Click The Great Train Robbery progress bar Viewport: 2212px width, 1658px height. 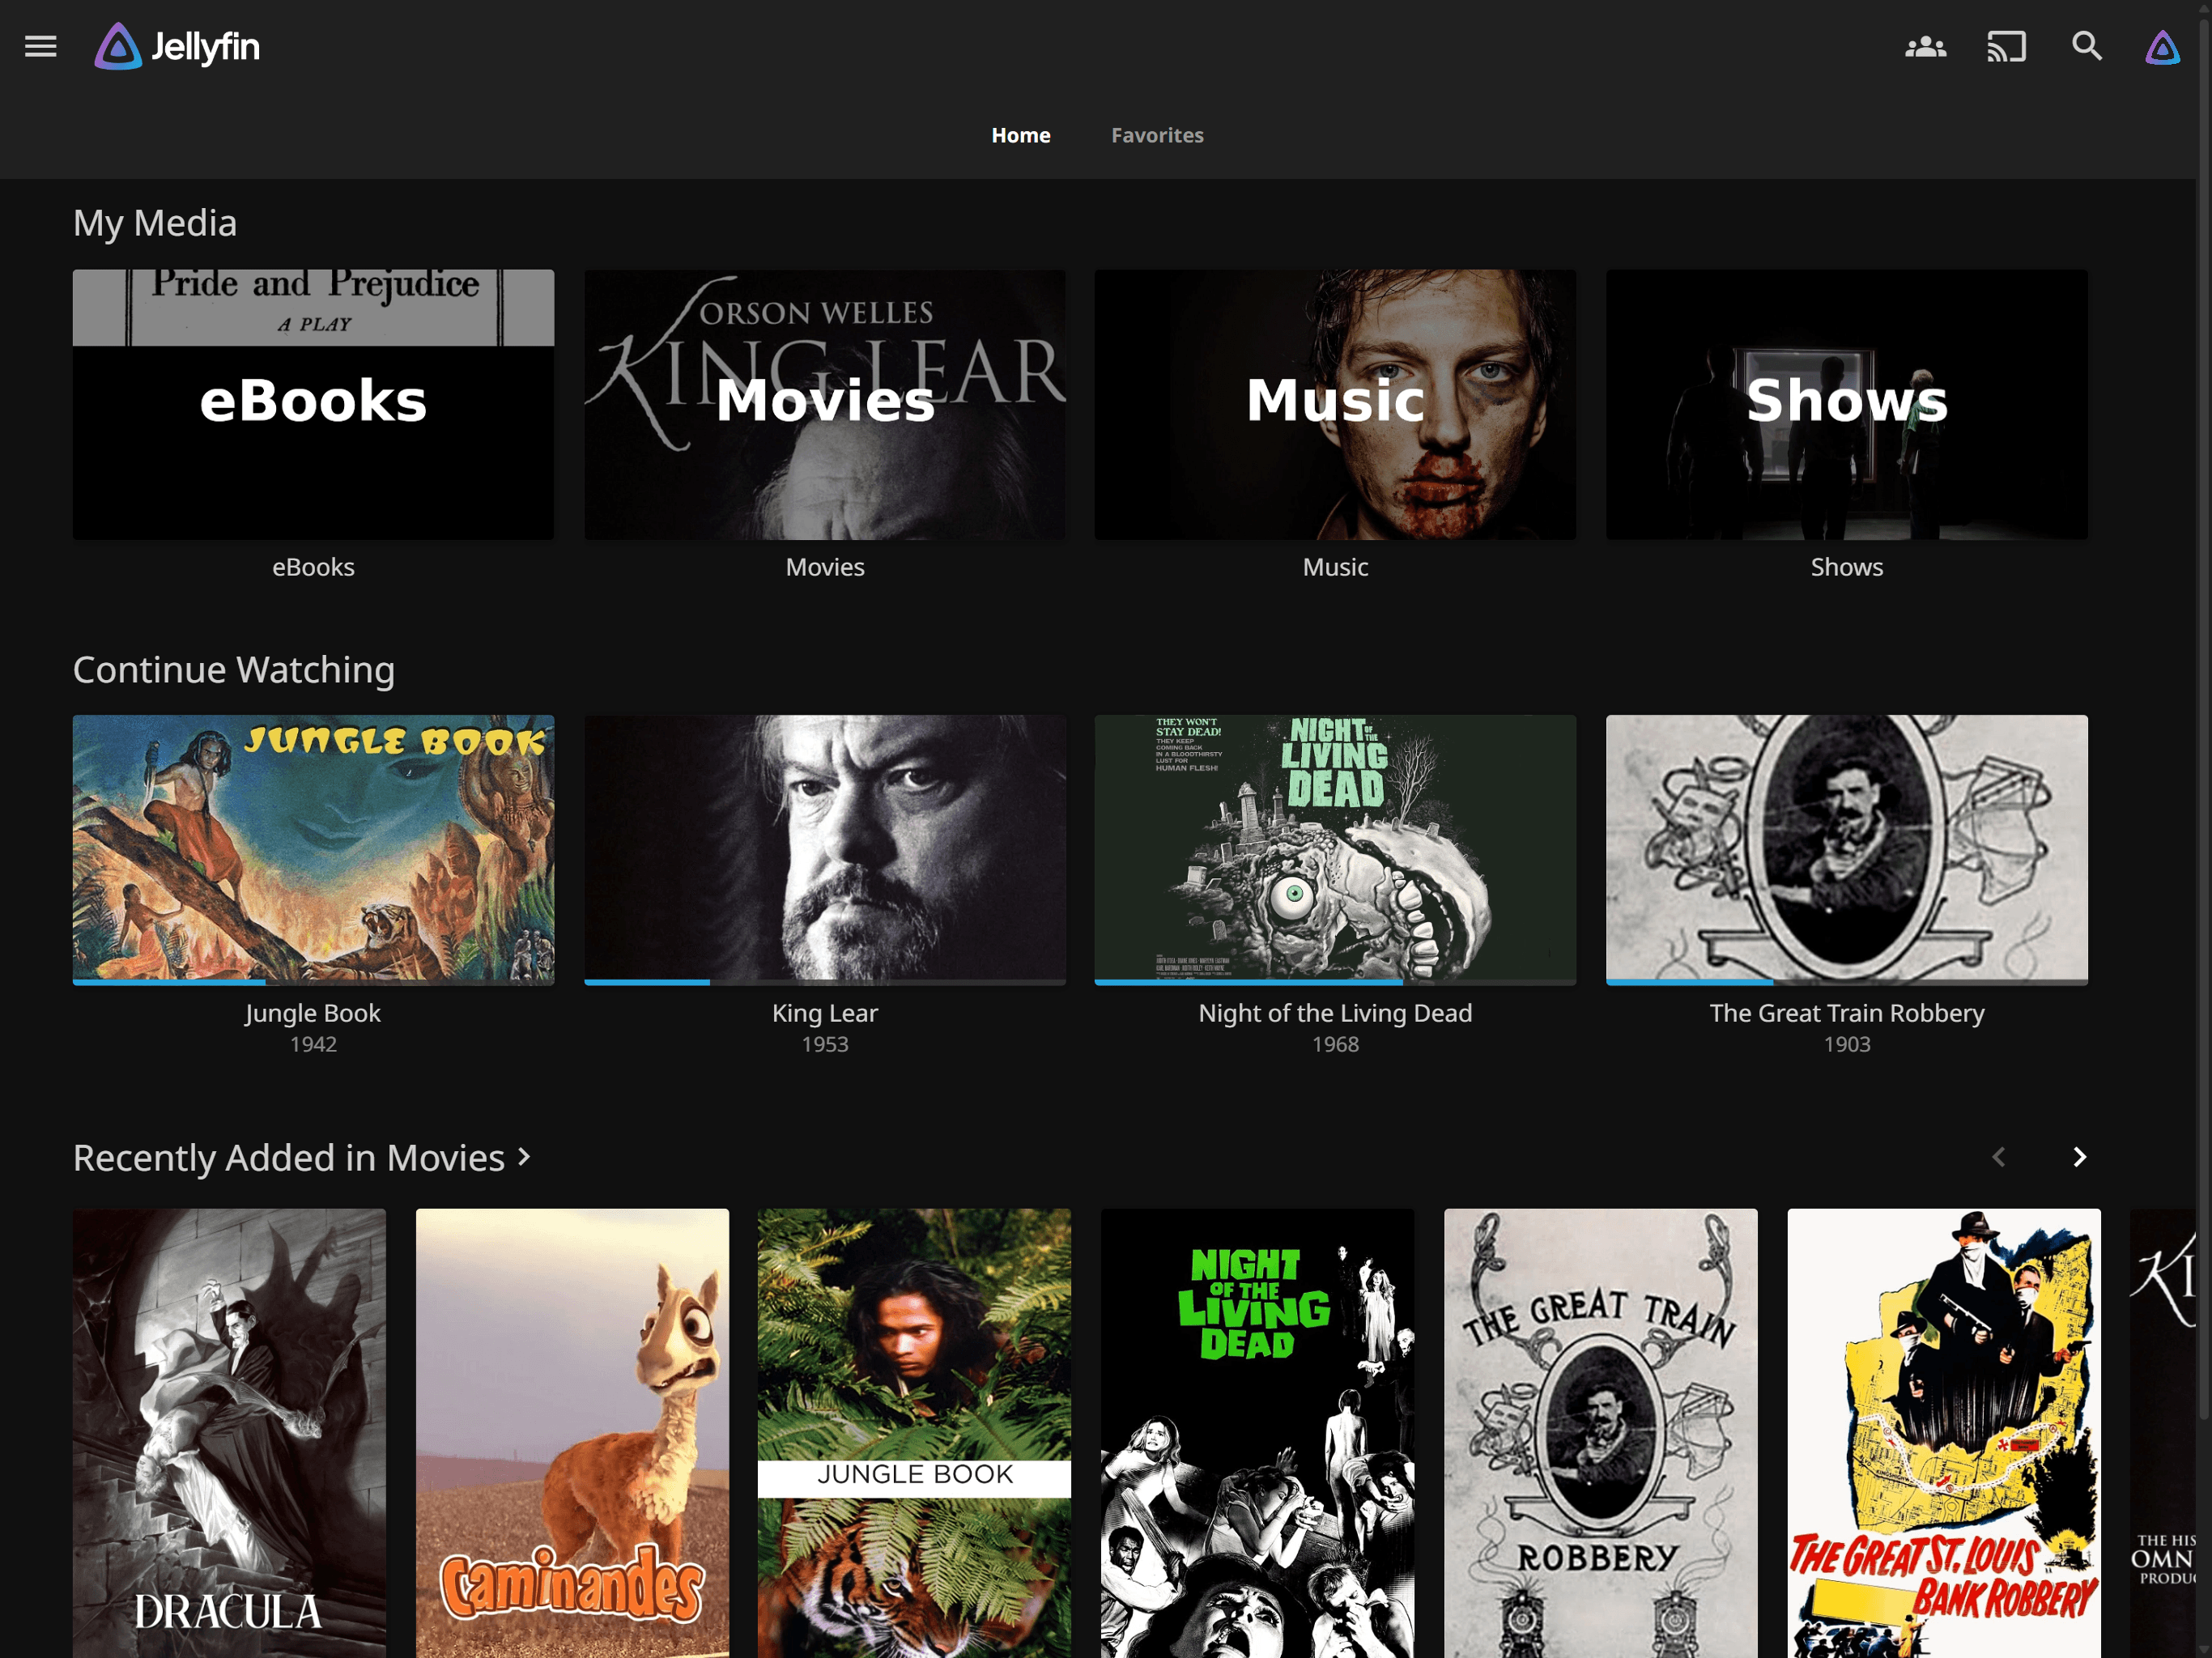pyautogui.click(x=1846, y=982)
